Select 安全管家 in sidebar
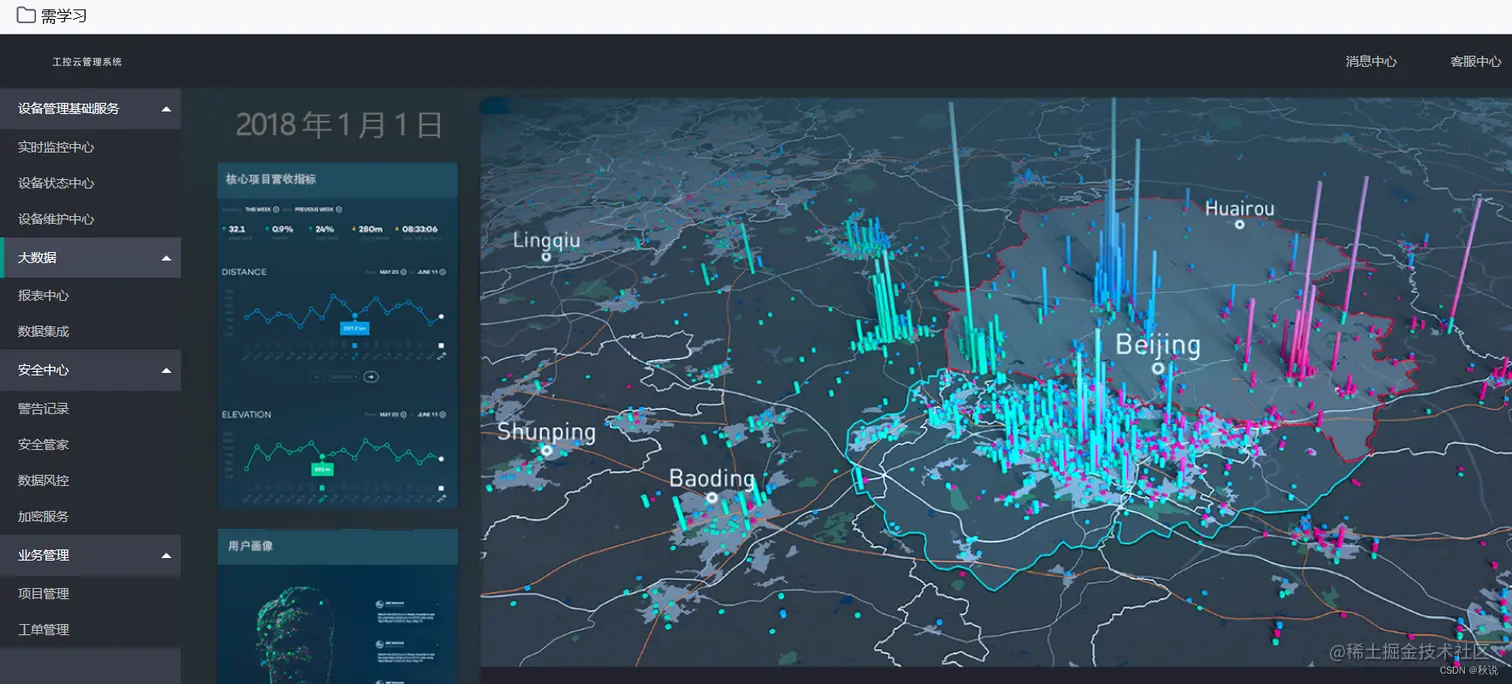1512x684 pixels. (x=43, y=445)
